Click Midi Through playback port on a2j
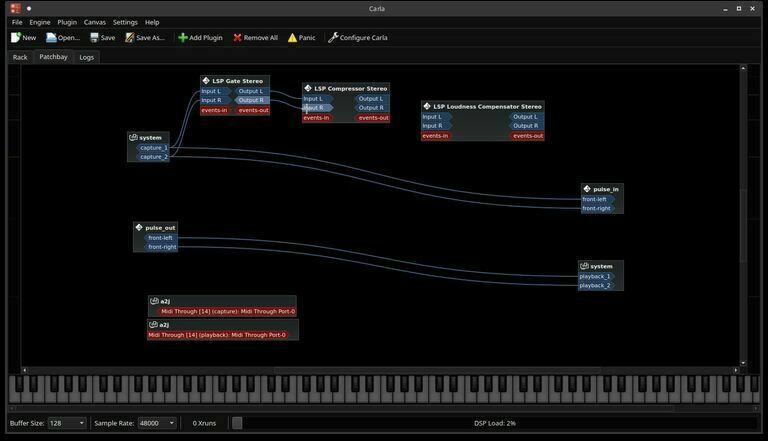 point(218,335)
